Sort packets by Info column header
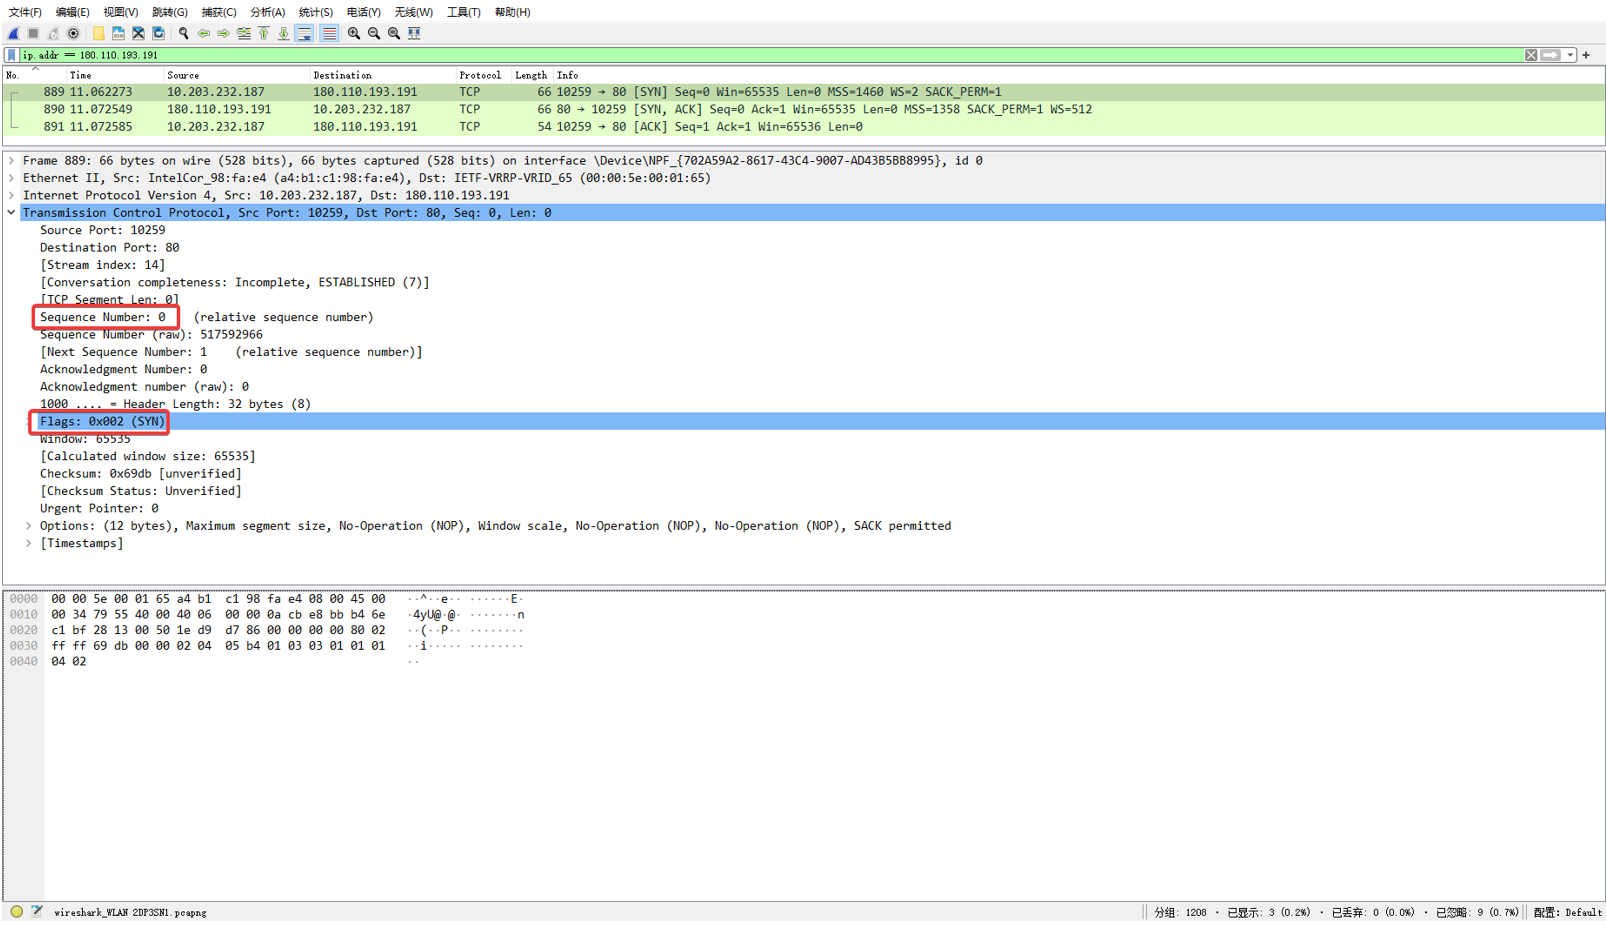The width and height of the screenshot is (1606, 925). pos(1079,75)
